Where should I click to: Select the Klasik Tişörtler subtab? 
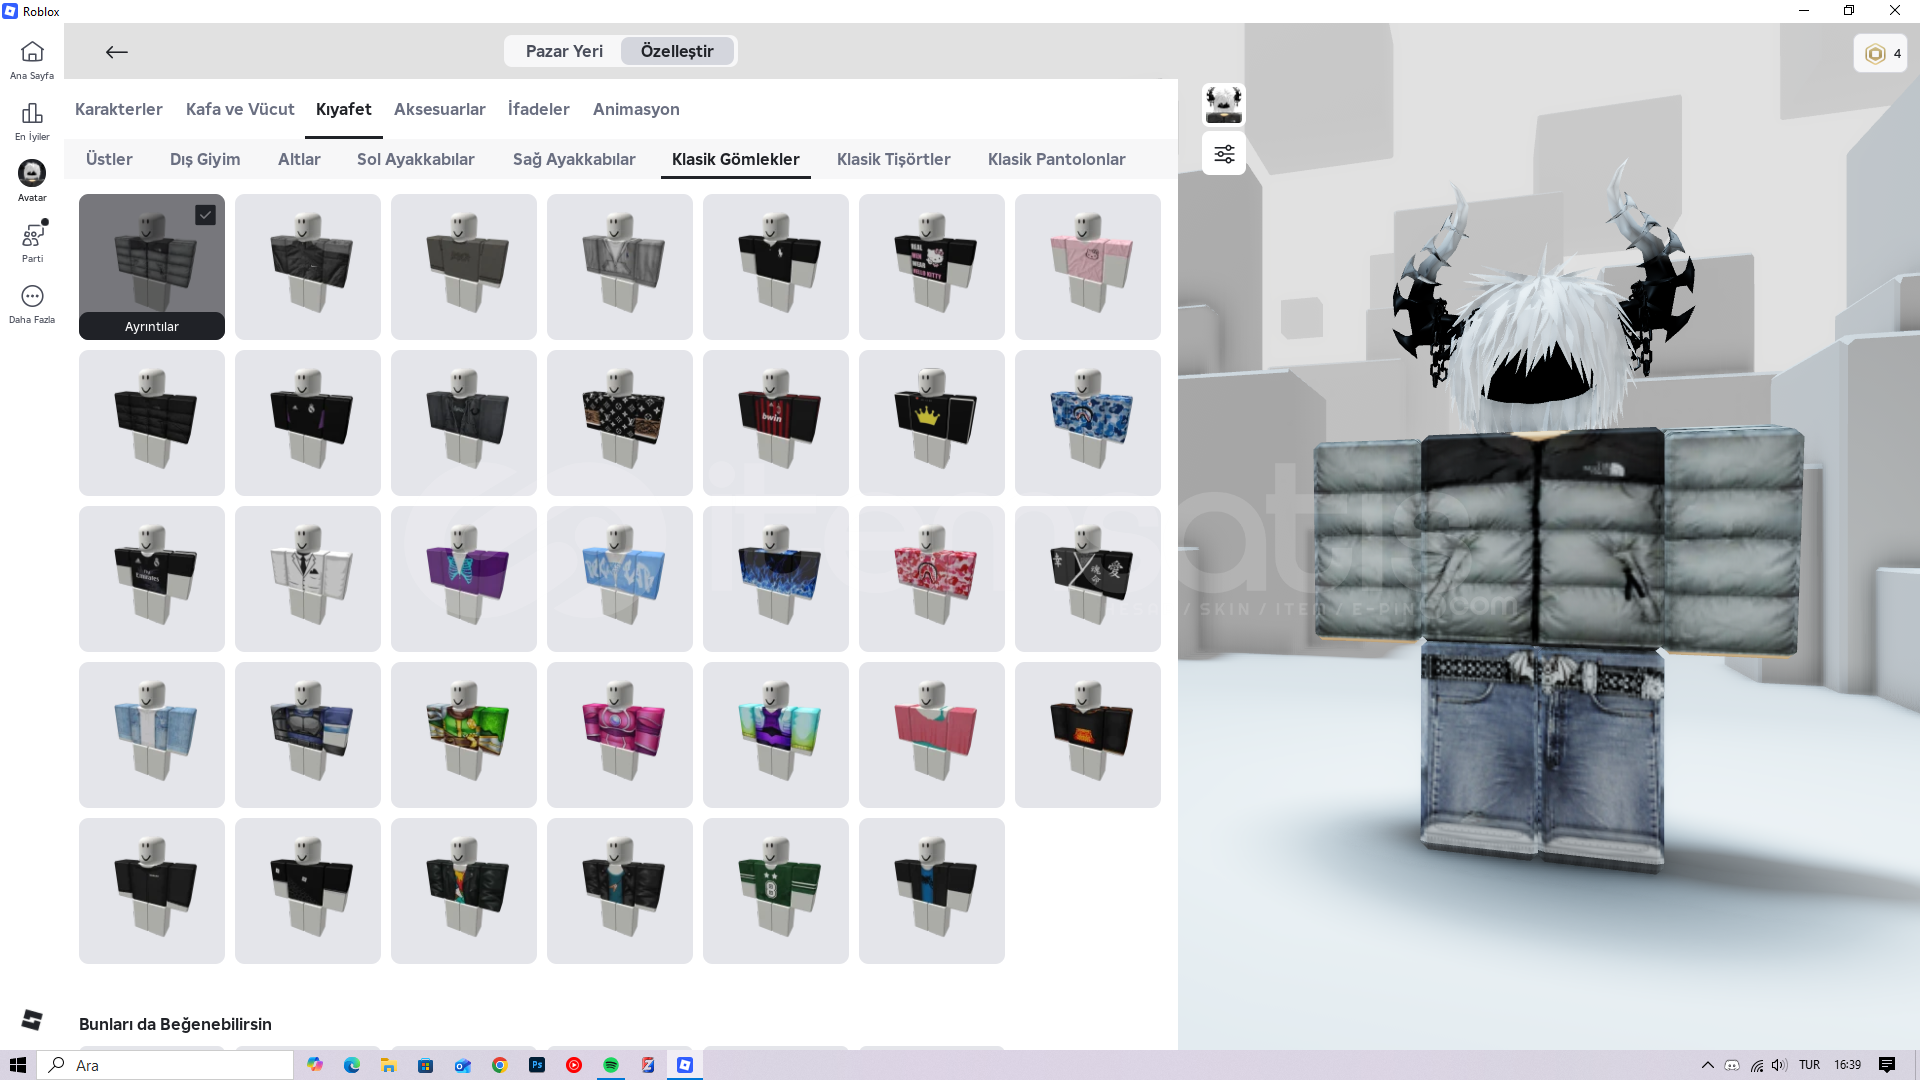893,159
